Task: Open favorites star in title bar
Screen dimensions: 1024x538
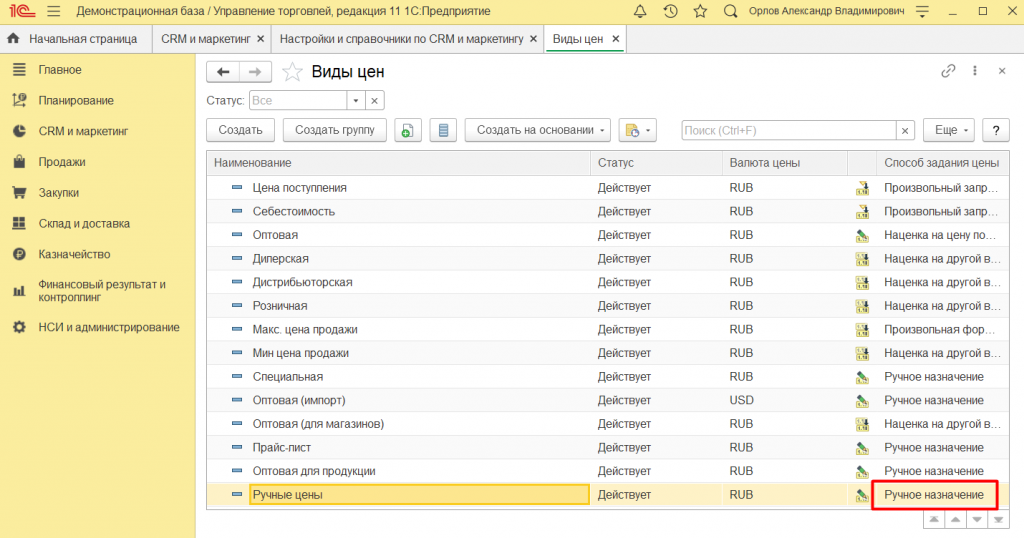Action: 700,11
